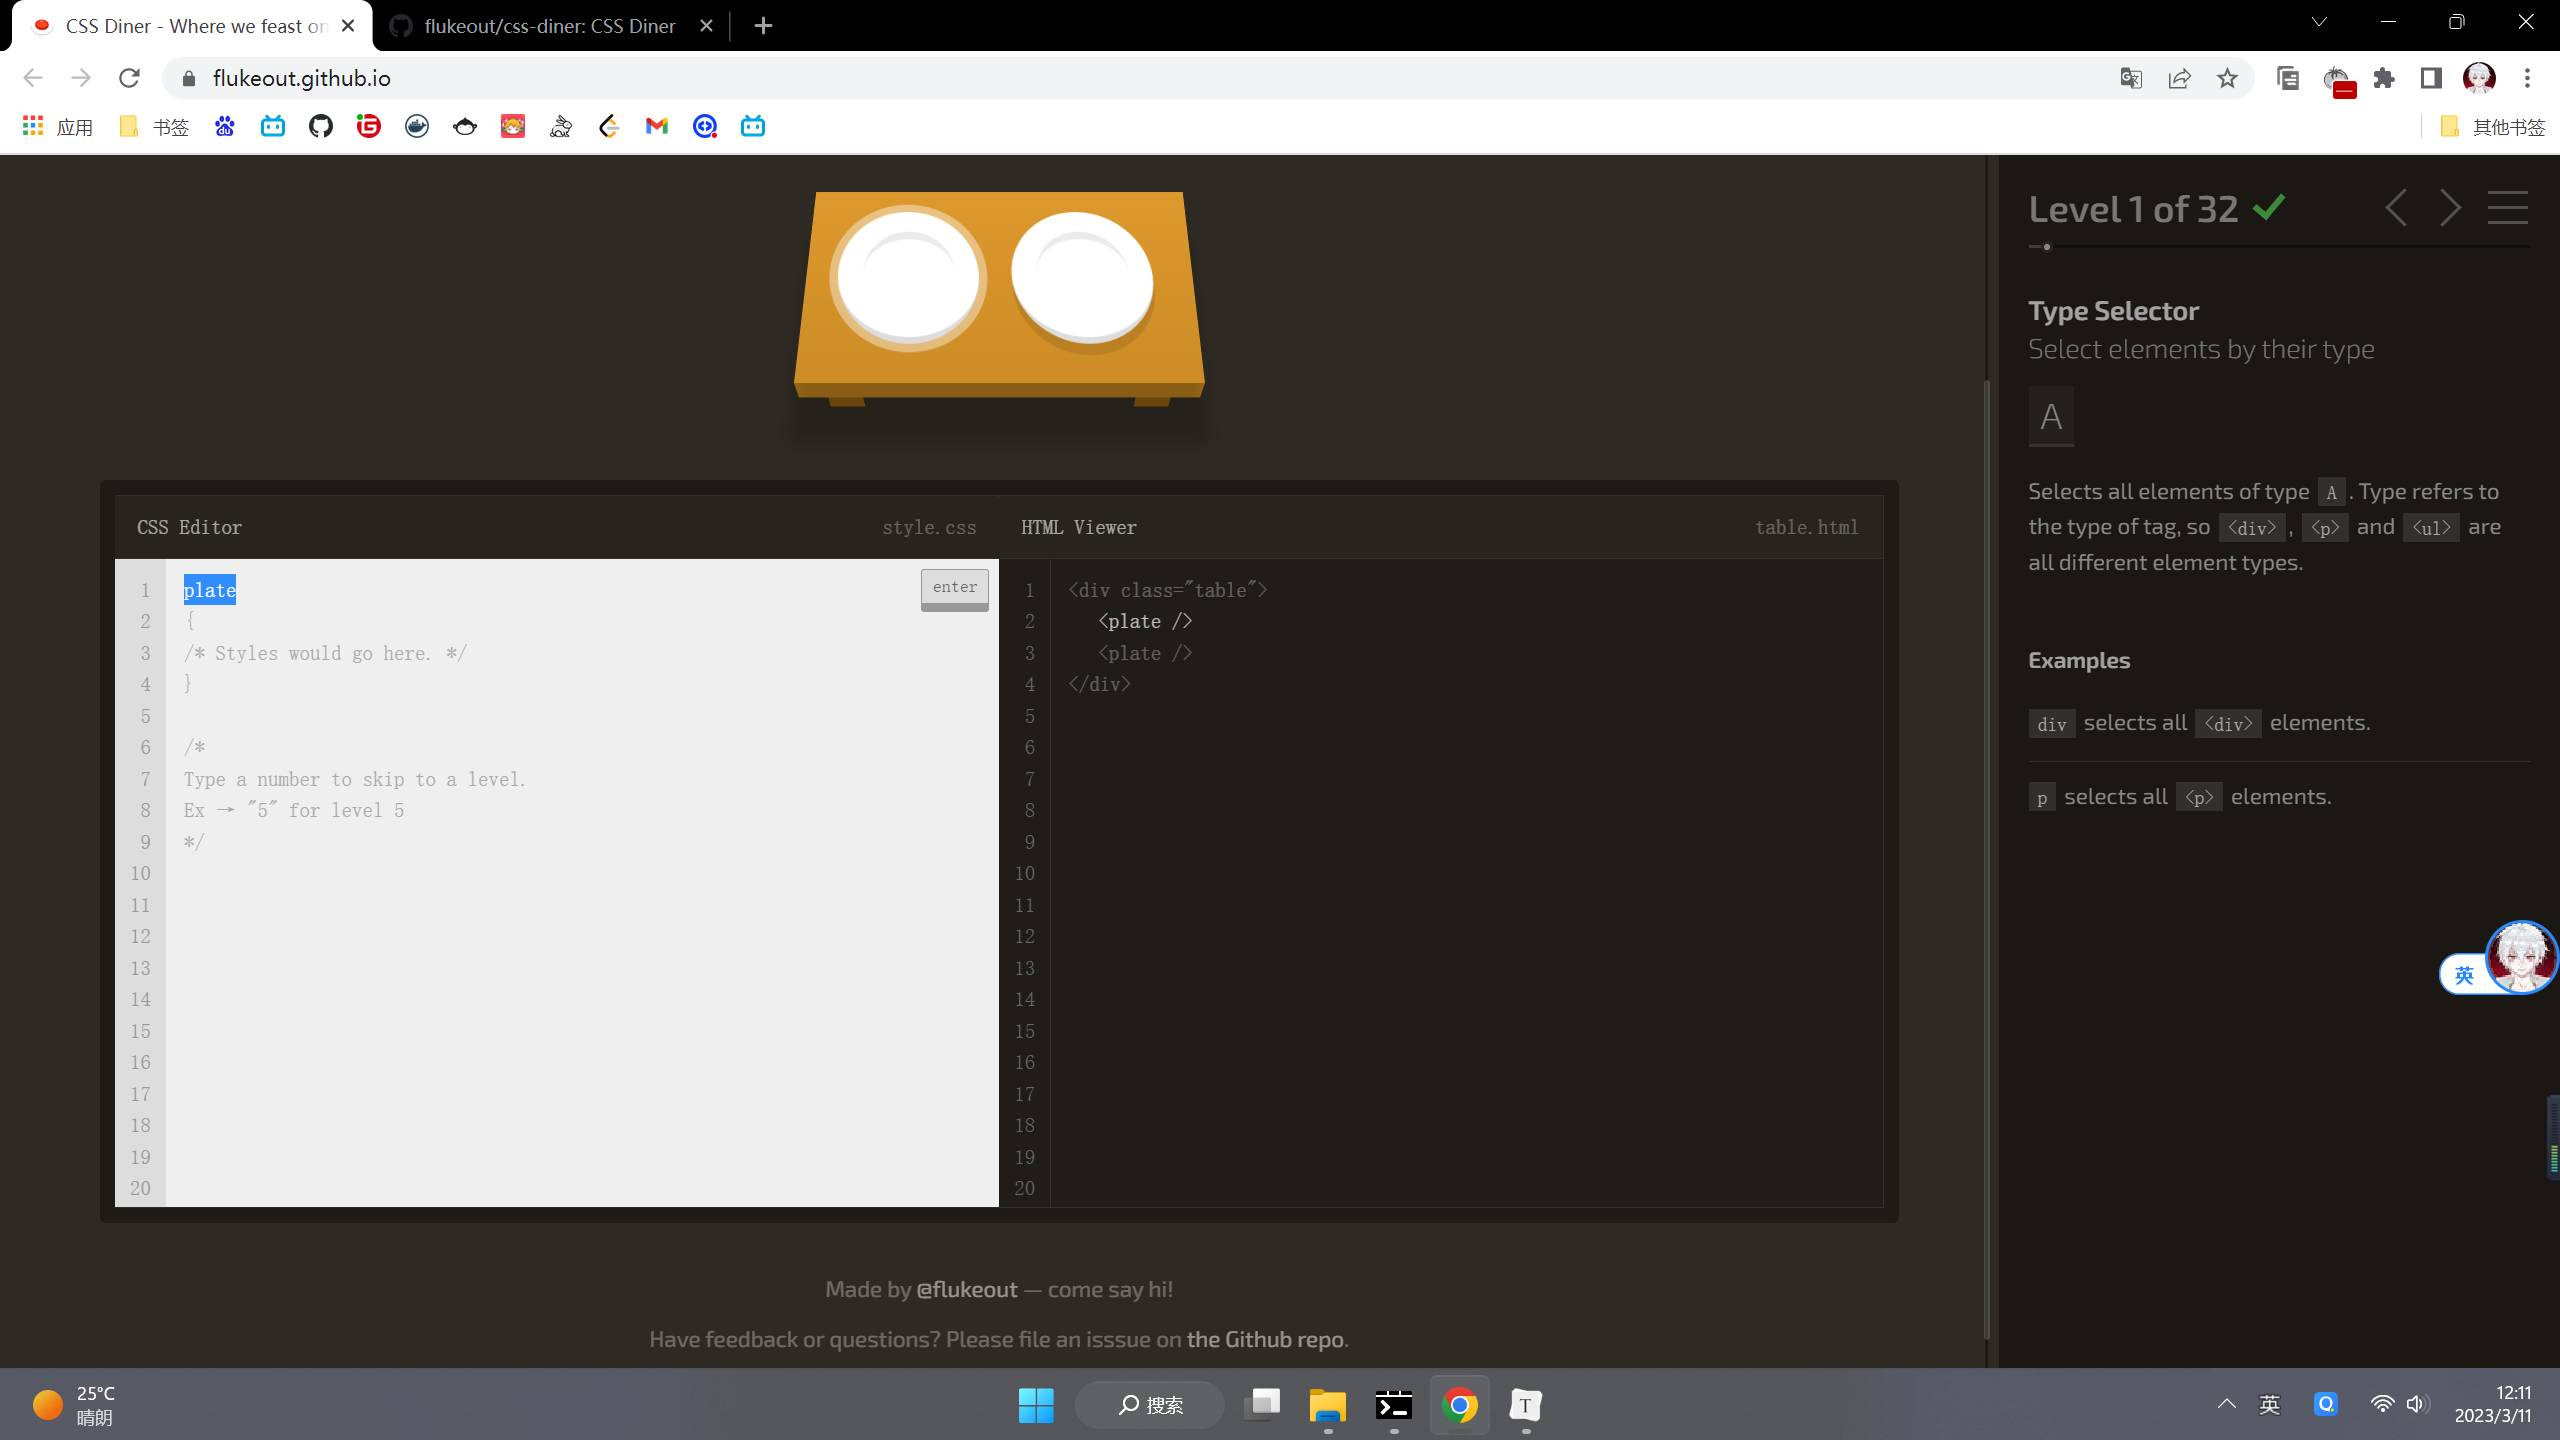
Task: Open the level list hamburger menu
Action: tap(2507, 208)
